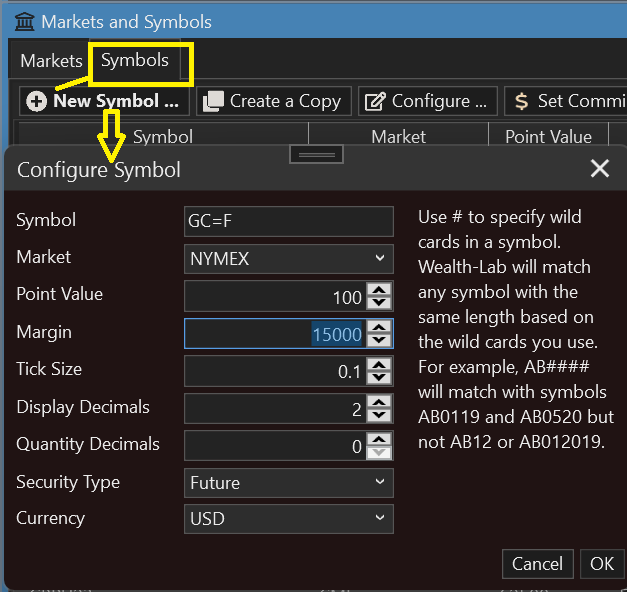Select the Symbols tab
The width and height of the screenshot is (627, 592).
(x=135, y=61)
